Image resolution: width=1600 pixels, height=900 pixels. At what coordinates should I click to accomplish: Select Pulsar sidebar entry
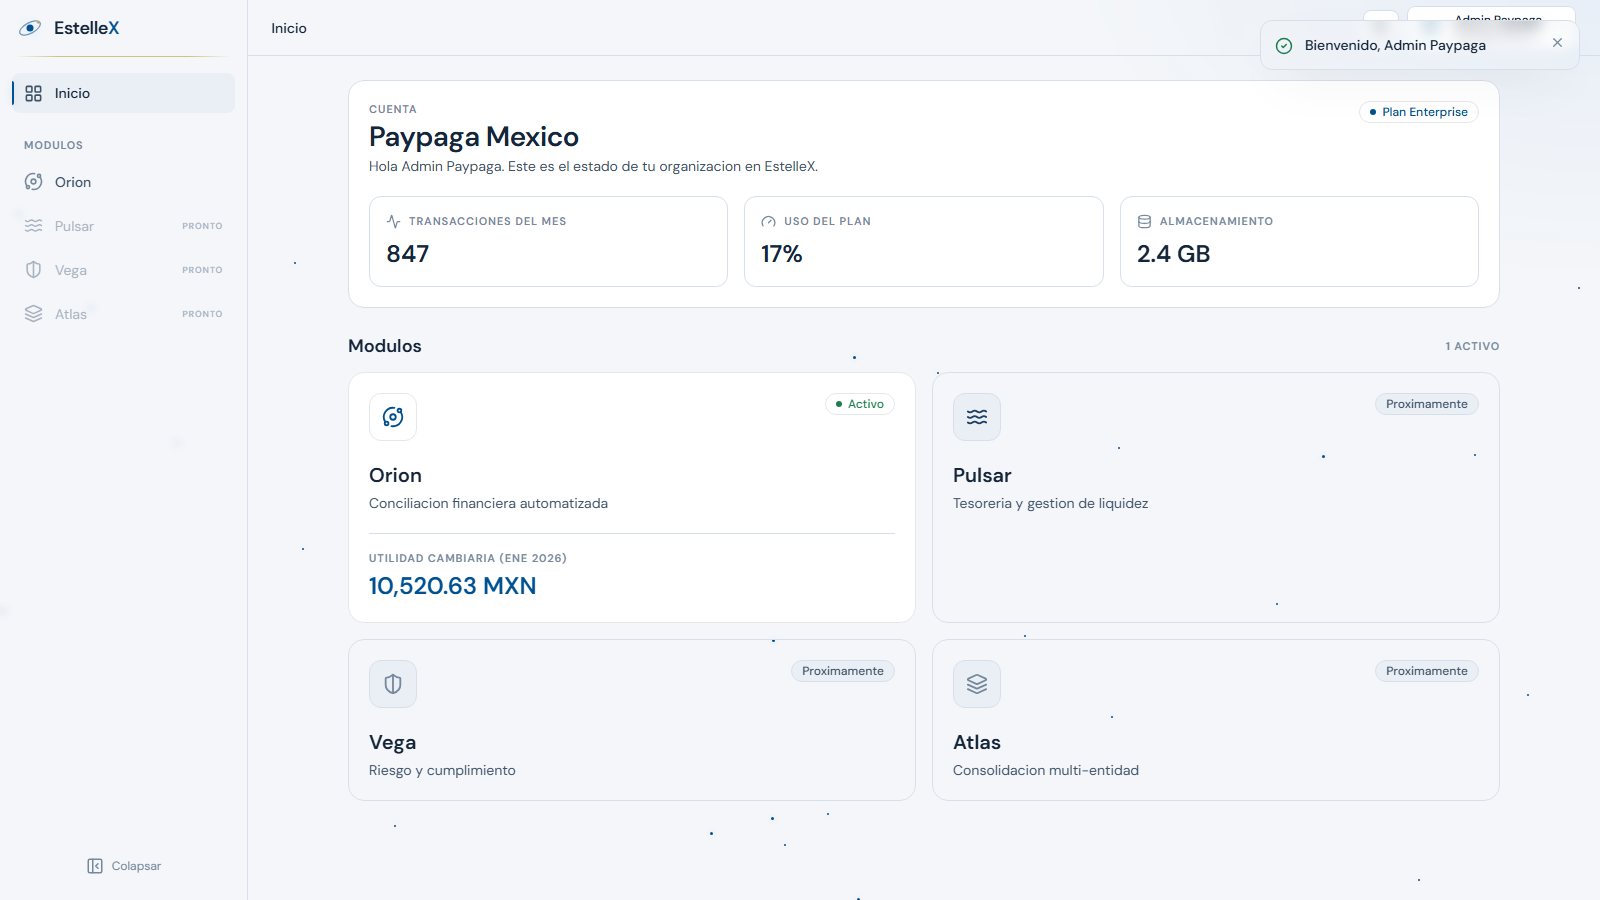tap(124, 226)
